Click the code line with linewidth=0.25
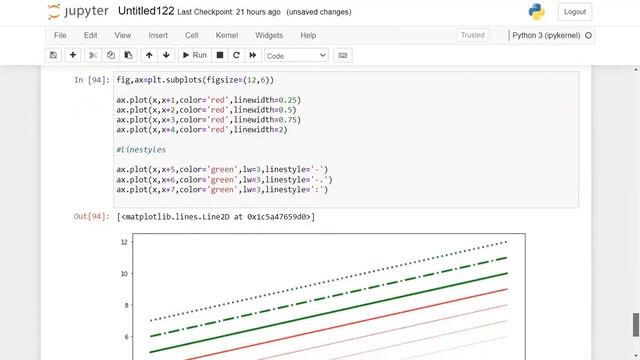 [209, 100]
